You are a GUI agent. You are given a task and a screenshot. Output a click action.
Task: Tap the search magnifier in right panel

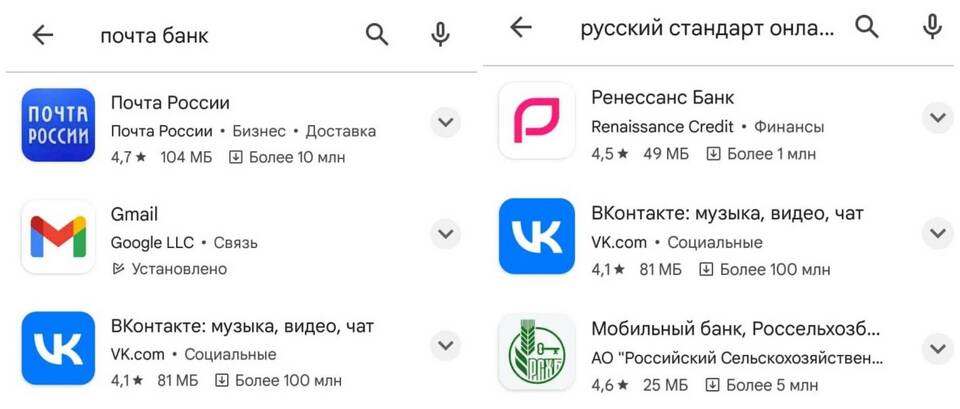coord(867,27)
